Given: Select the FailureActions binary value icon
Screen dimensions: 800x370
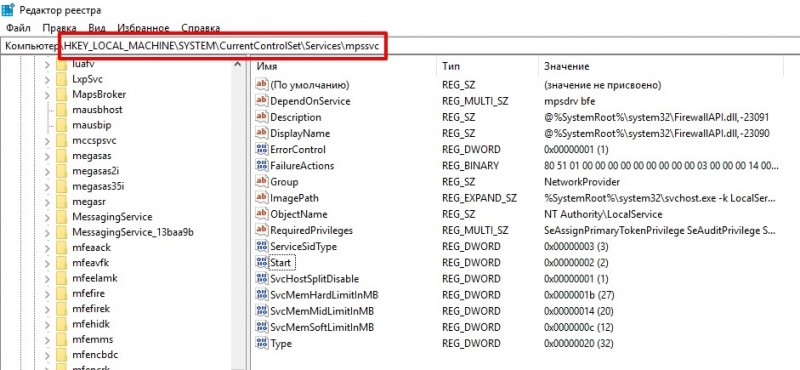Looking at the screenshot, I should click(262, 165).
